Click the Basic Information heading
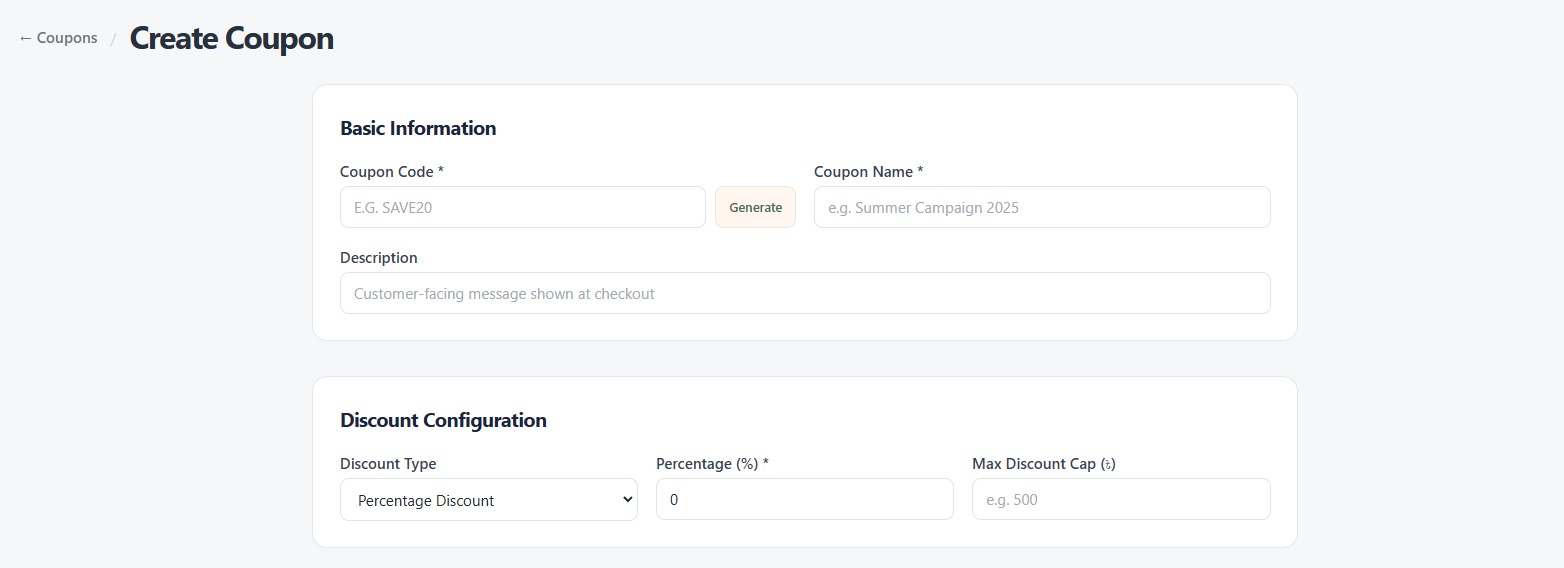This screenshot has height=568, width=1564. point(418,128)
